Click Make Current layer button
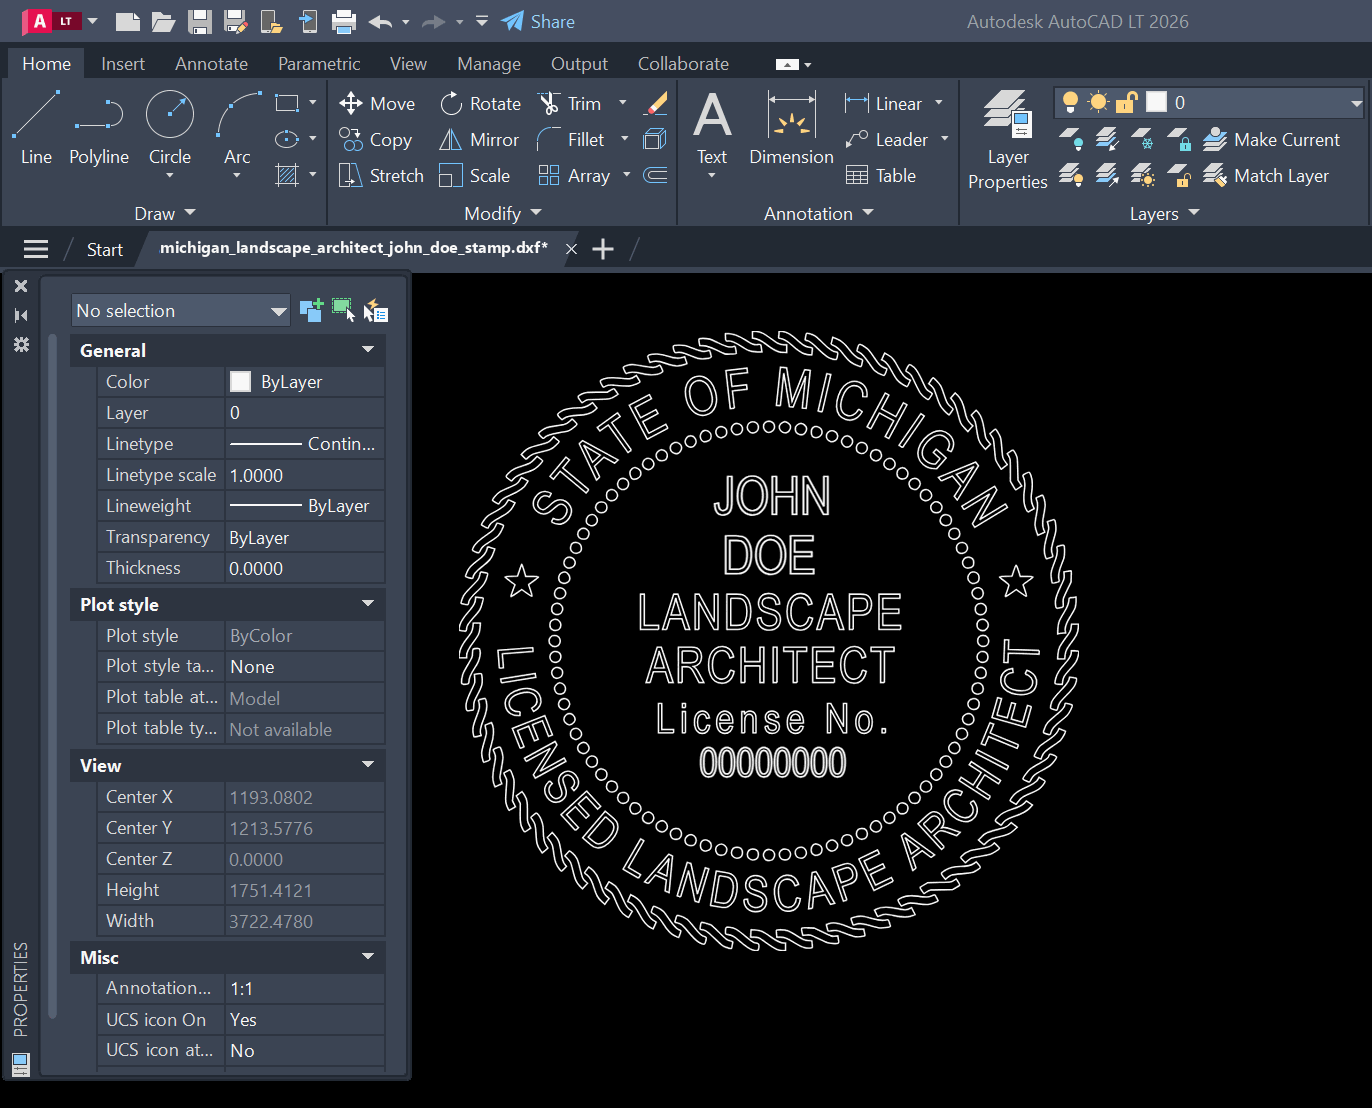Image resolution: width=1372 pixels, height=1108 pixels. 1271,139
